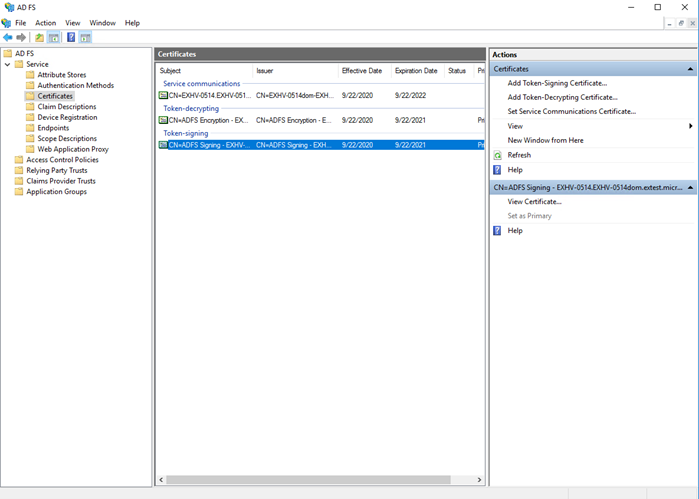The width and height of the screenshot is (699, 499).
Task: Open the View submenu in Actions
Action: click(x=515, y=126)
